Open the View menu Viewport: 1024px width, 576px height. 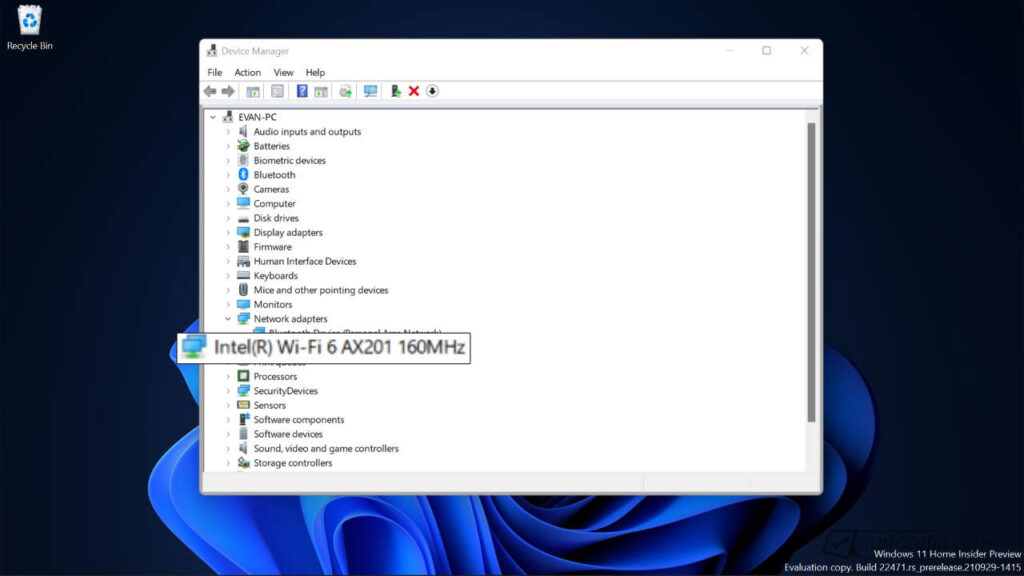pos(283,72)
